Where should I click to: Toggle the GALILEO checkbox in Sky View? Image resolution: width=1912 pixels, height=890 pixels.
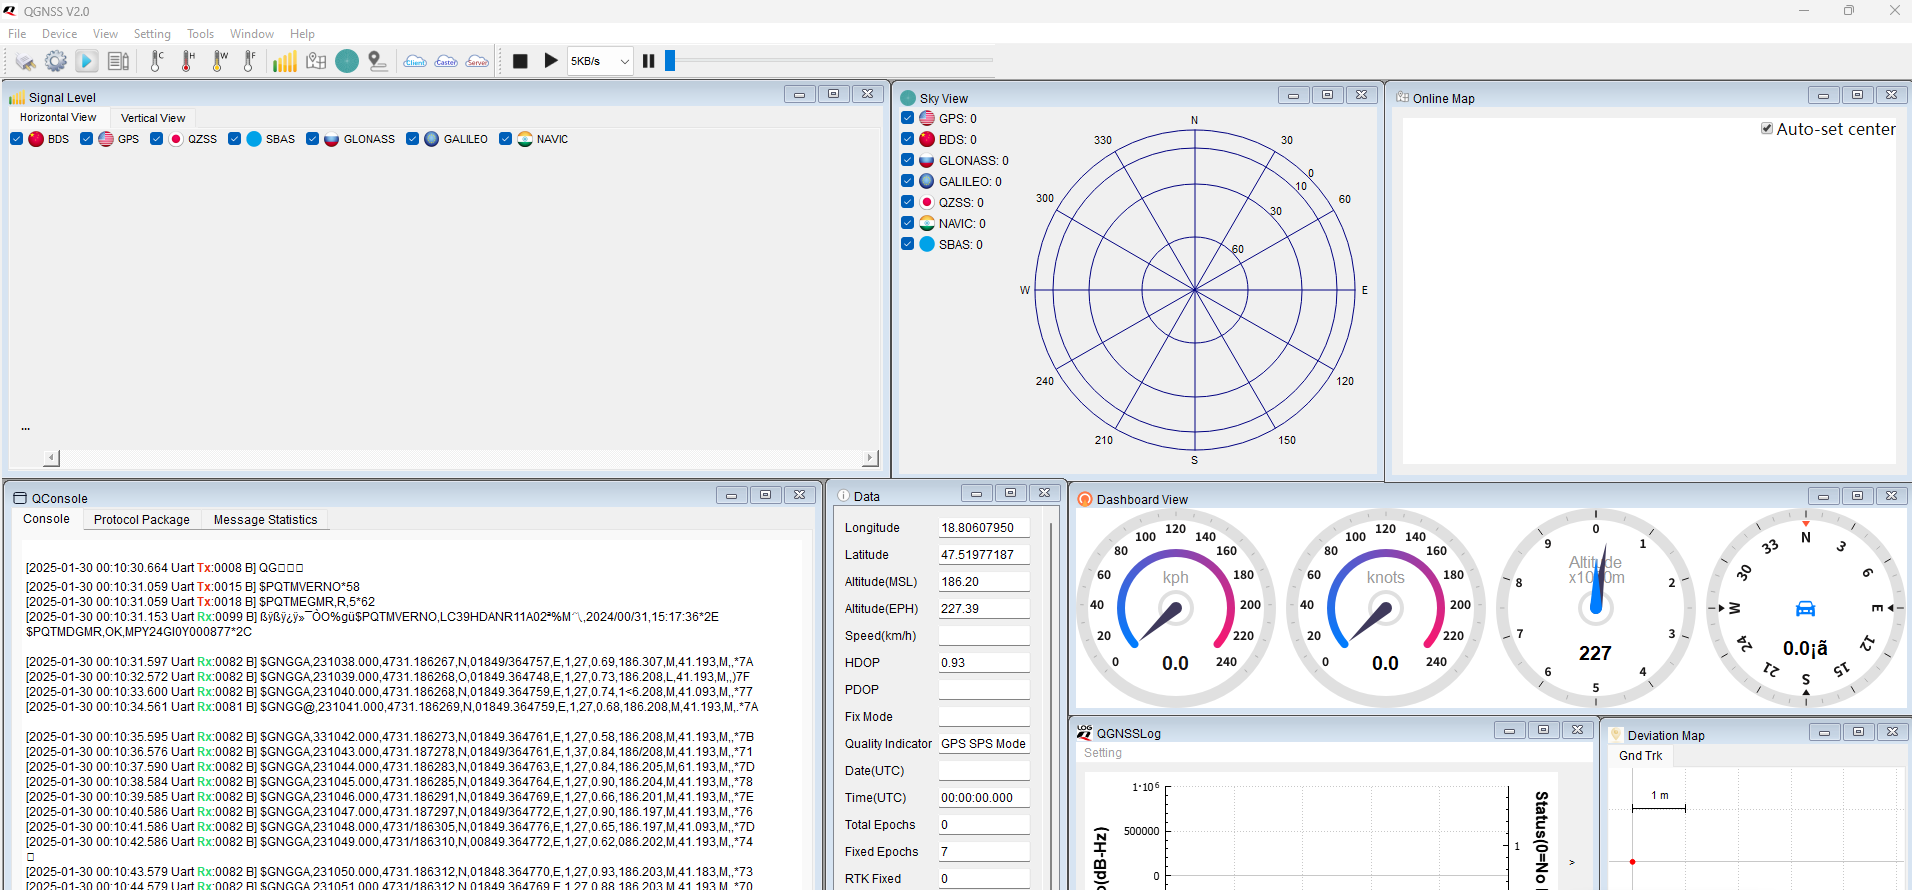[908, 181]
